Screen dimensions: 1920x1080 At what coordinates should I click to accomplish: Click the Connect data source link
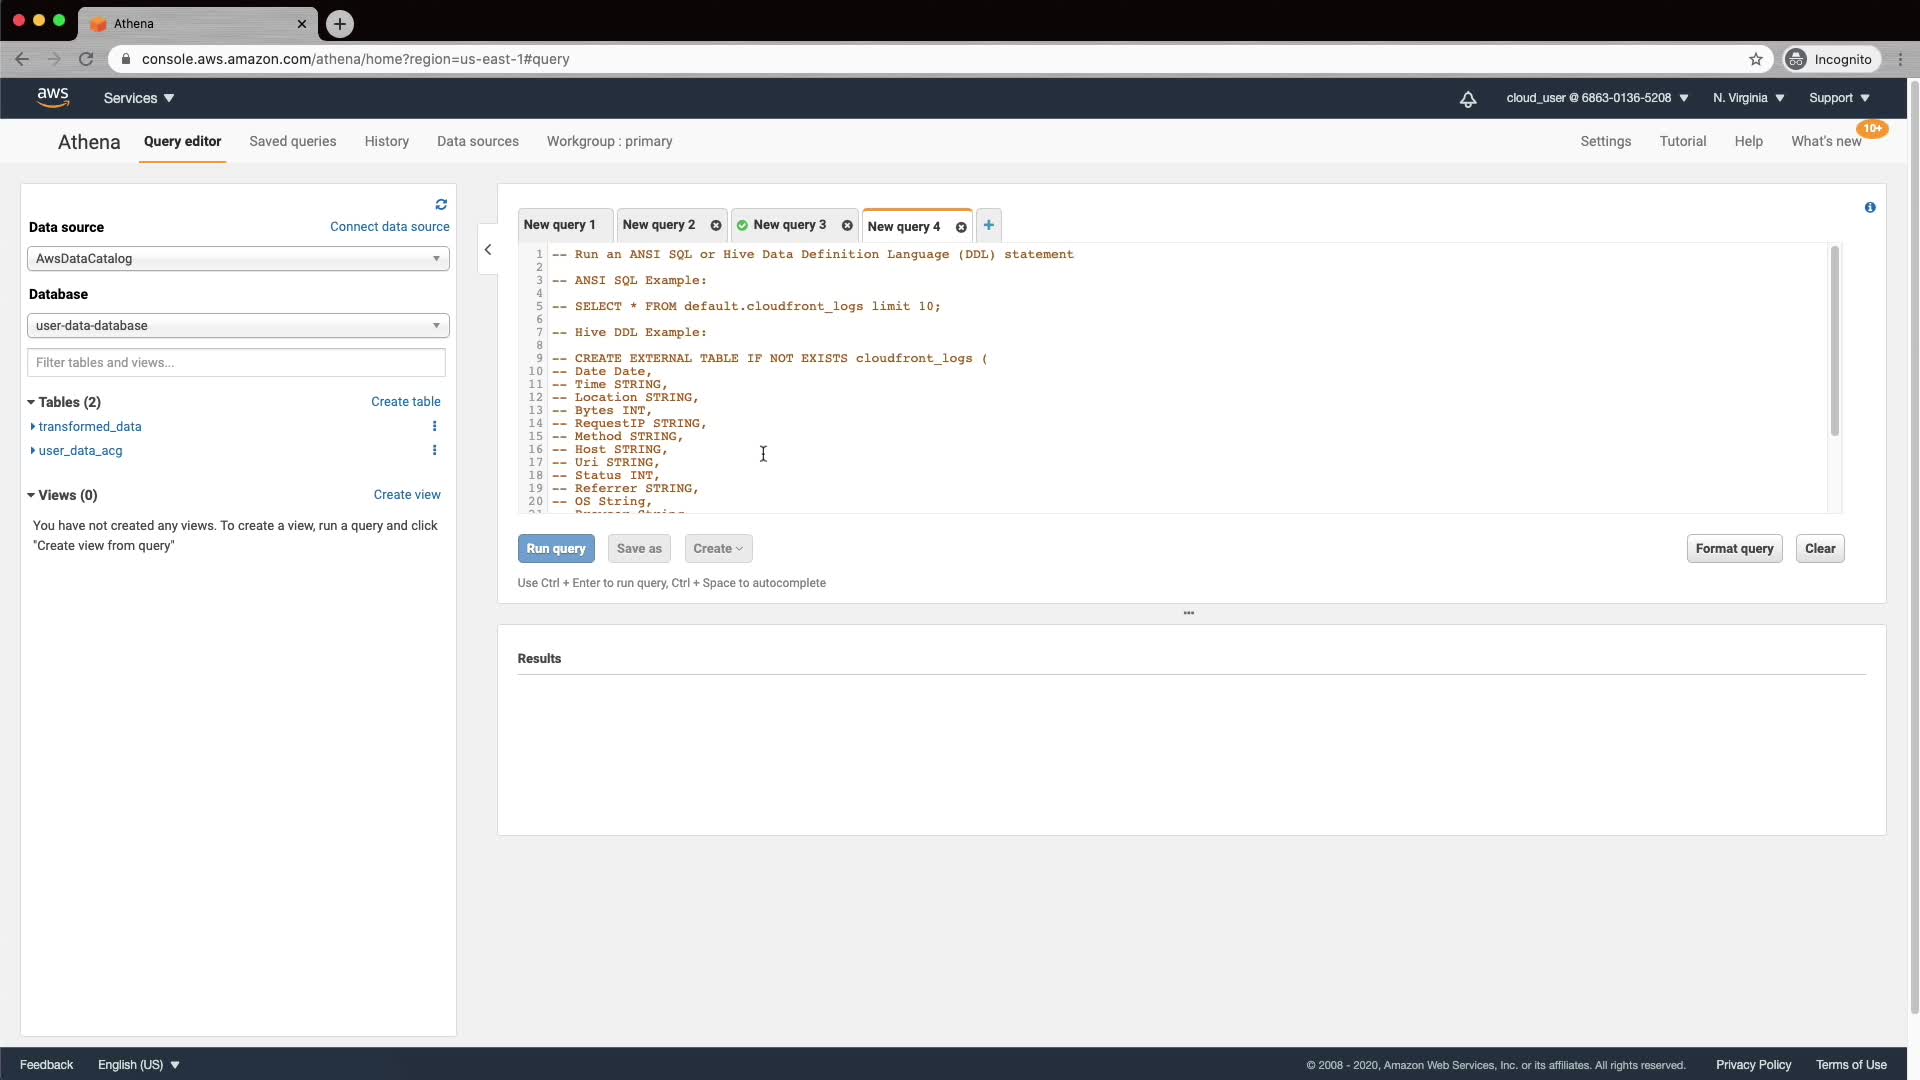(x=389, y=227)
